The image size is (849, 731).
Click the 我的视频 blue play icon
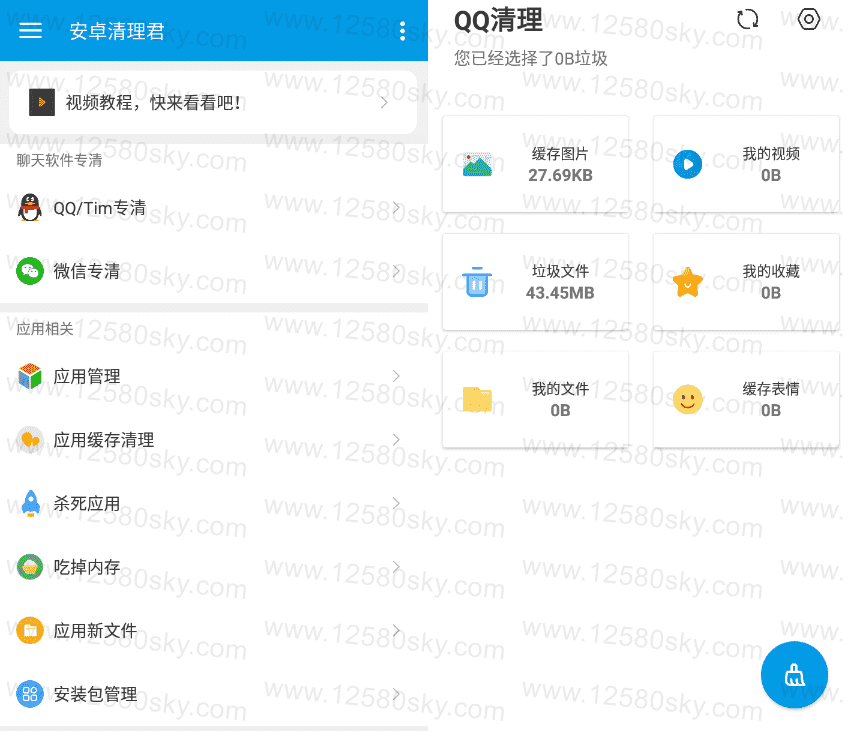(x=688, y=164)
